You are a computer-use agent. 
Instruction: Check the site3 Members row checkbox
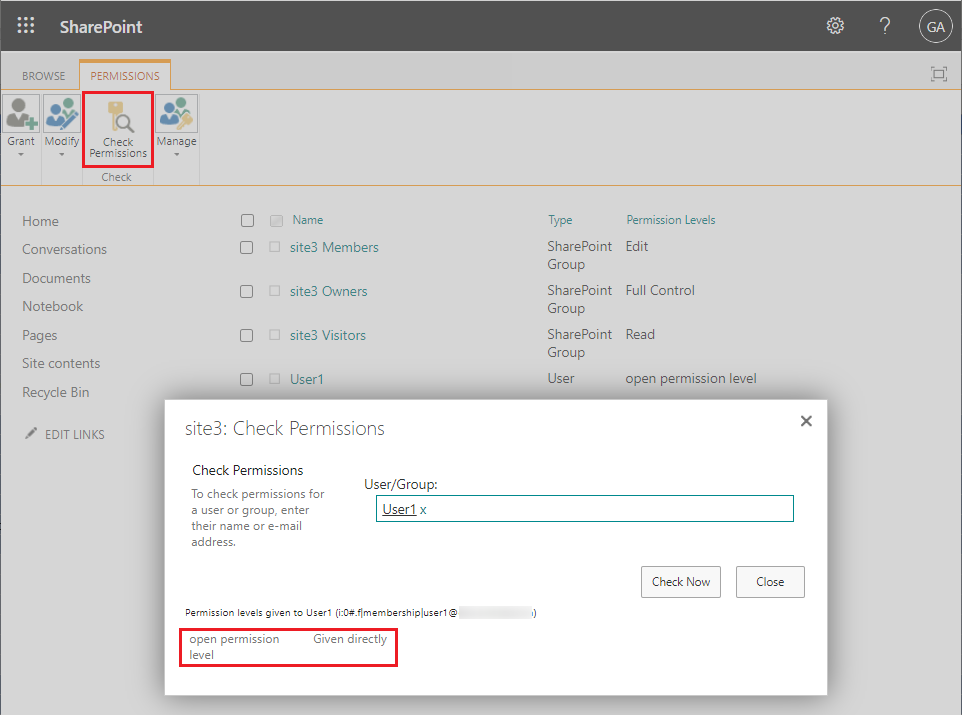tap(247, 247)
